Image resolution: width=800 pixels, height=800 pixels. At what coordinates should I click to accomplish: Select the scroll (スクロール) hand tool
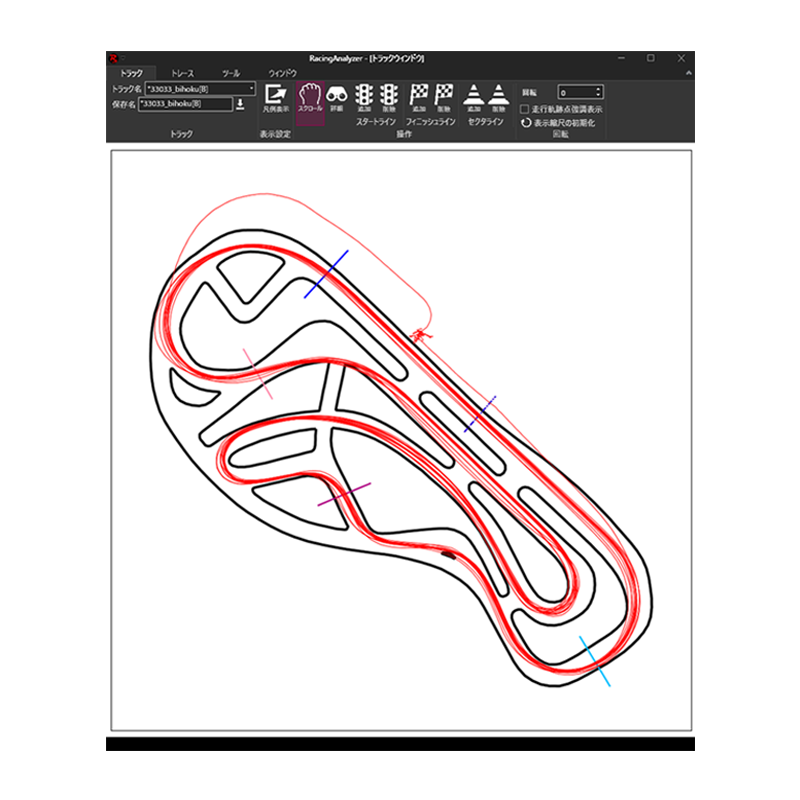click(x=310, y=97)
